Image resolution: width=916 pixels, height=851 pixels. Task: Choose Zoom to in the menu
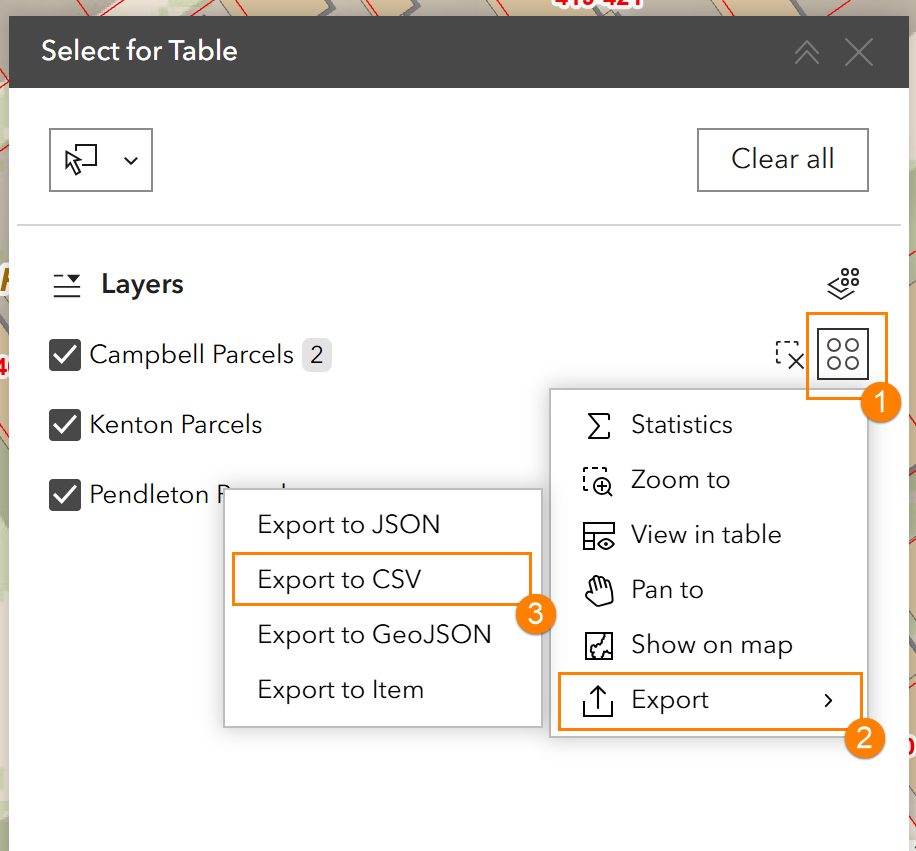[x=680, y=480]
